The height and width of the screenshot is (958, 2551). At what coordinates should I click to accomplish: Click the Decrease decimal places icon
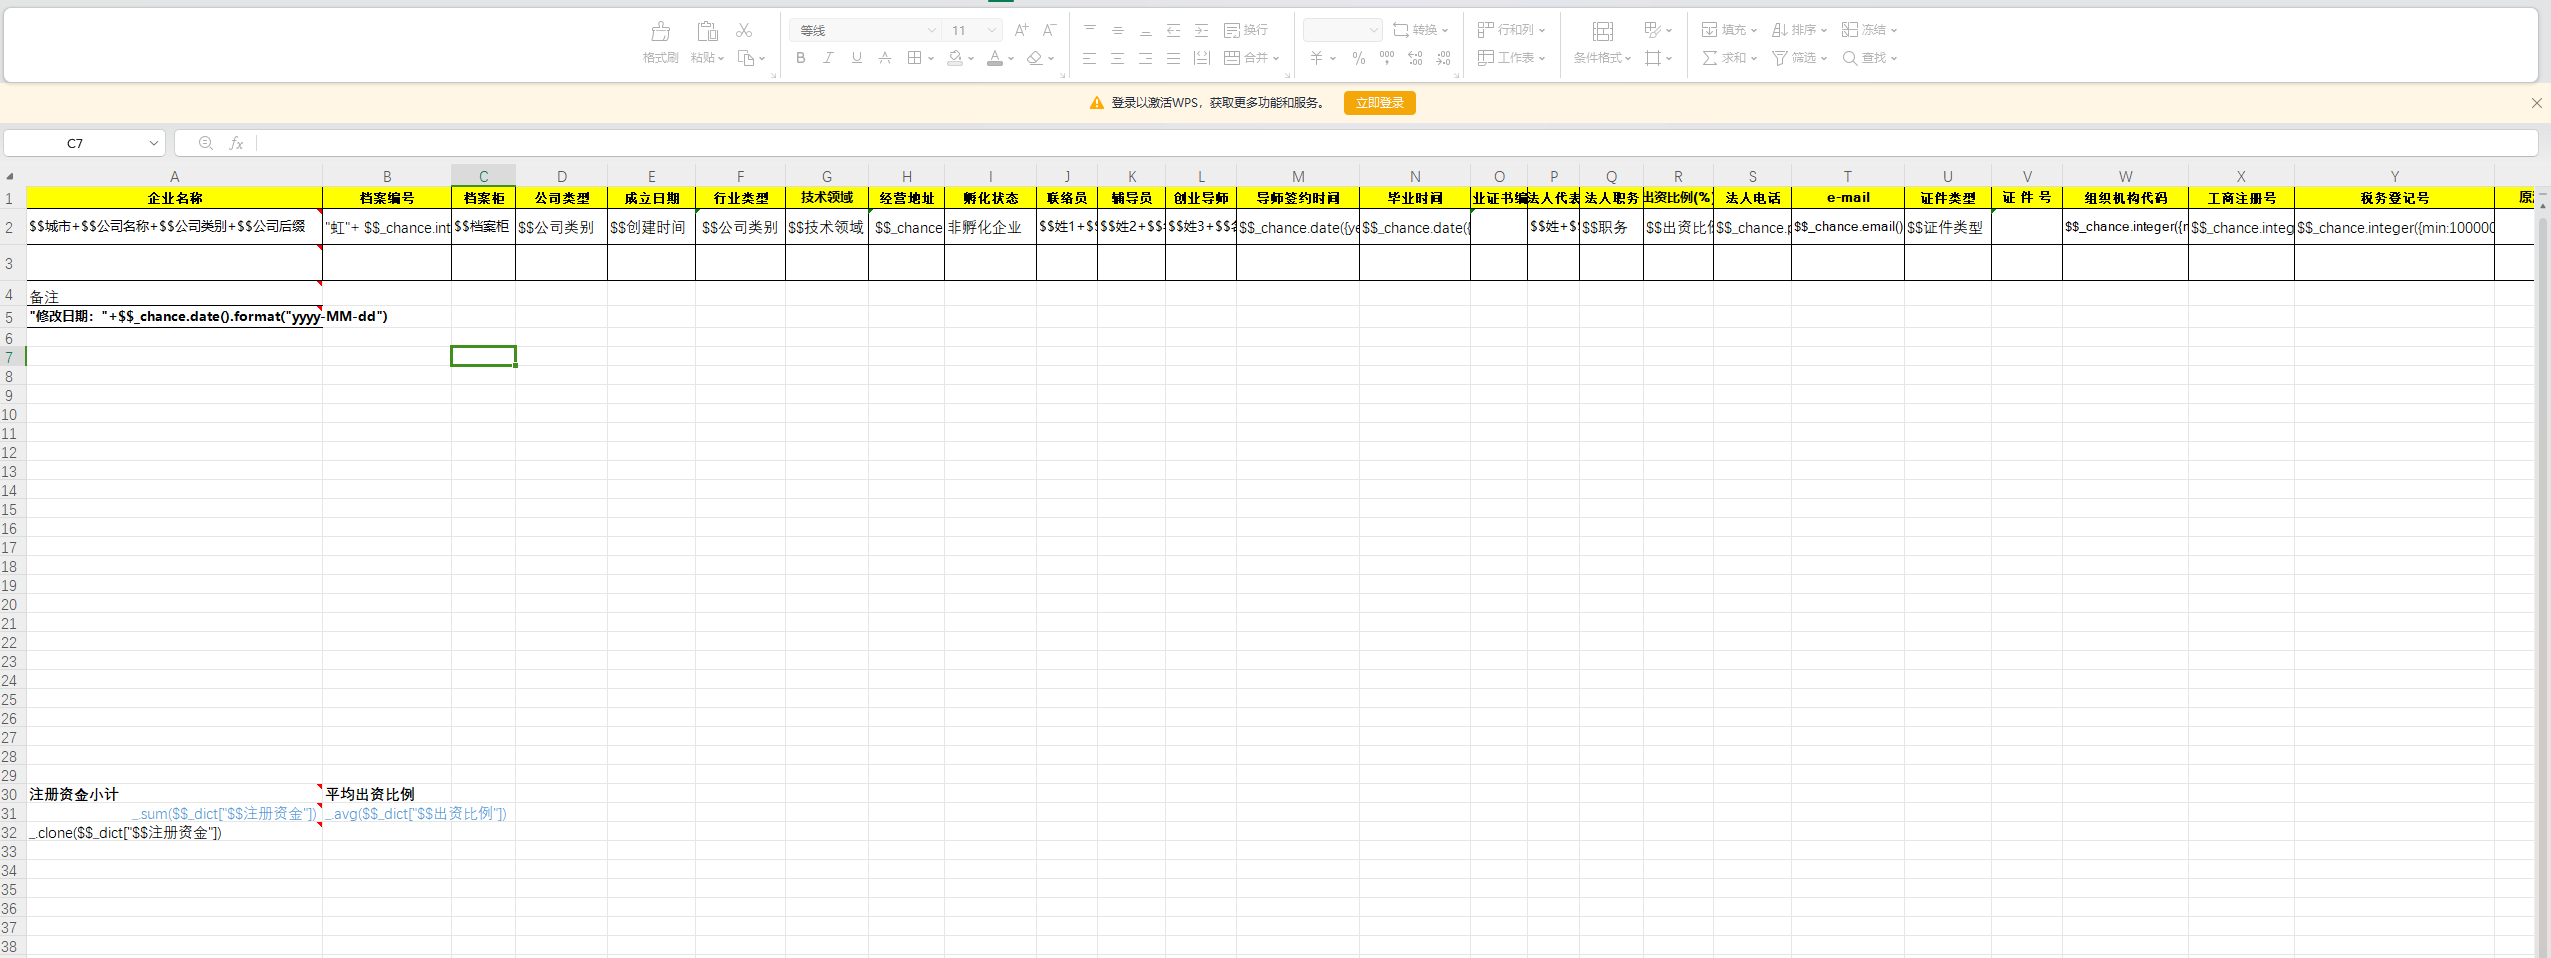[x=1443, y=58]
